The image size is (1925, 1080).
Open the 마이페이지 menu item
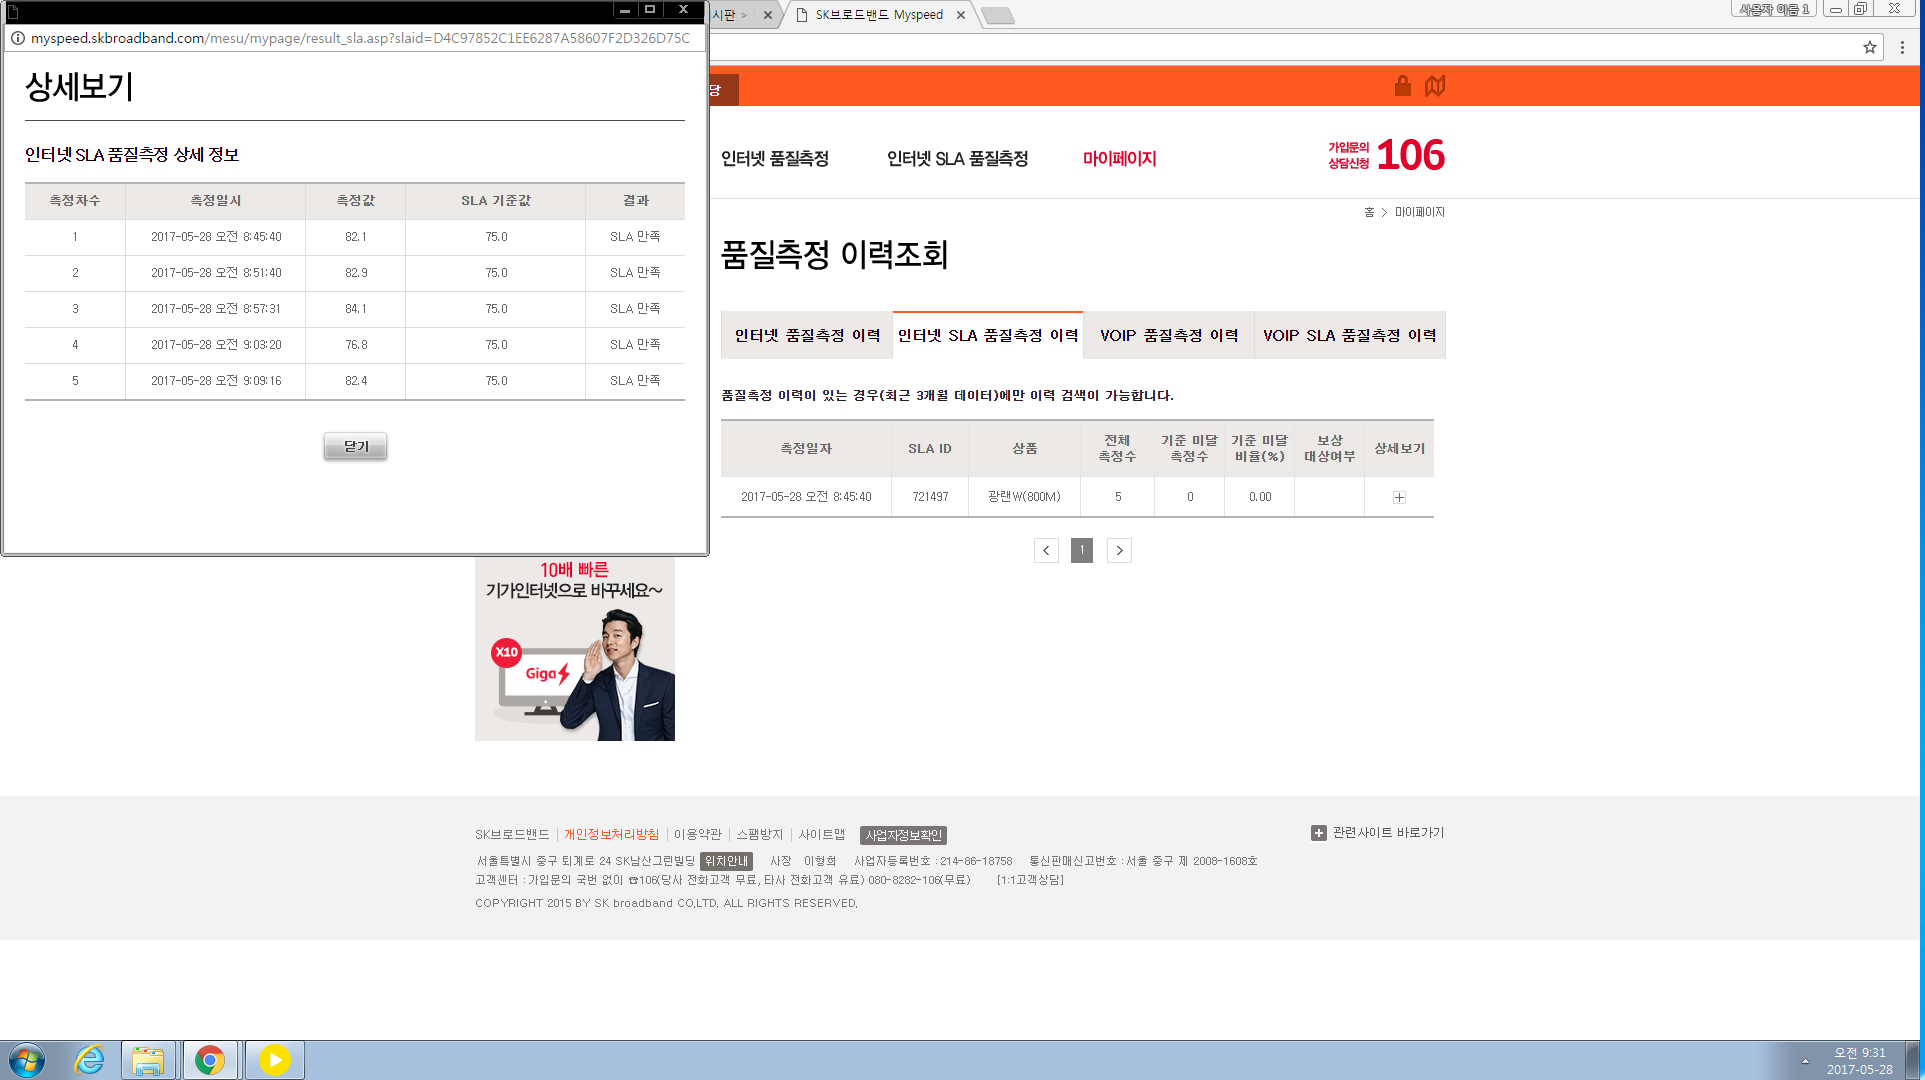tap(1119, 159)
